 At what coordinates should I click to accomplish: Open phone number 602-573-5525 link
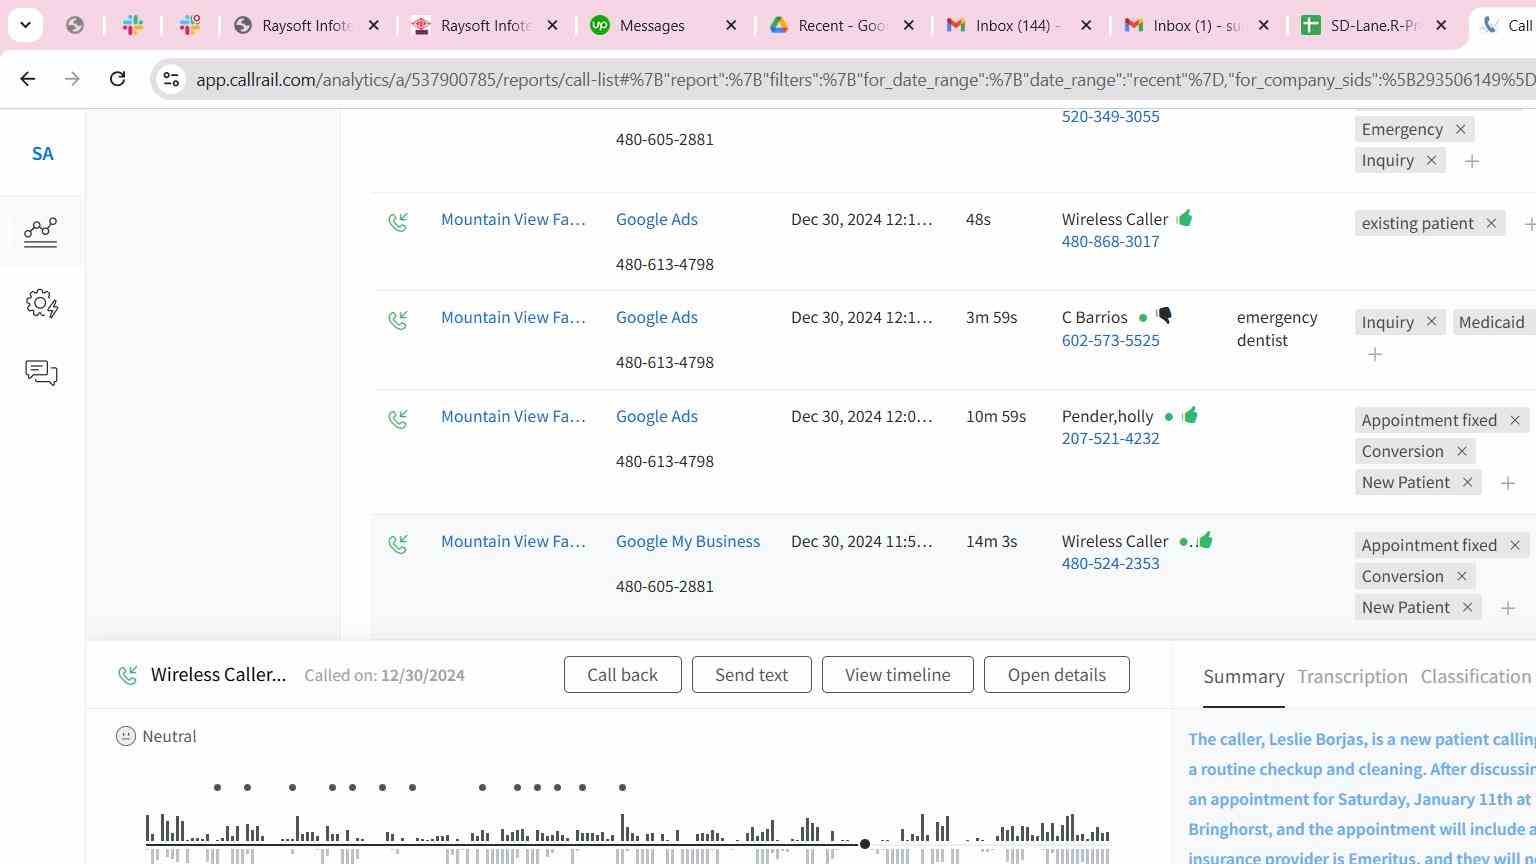tap(1111, 340)
